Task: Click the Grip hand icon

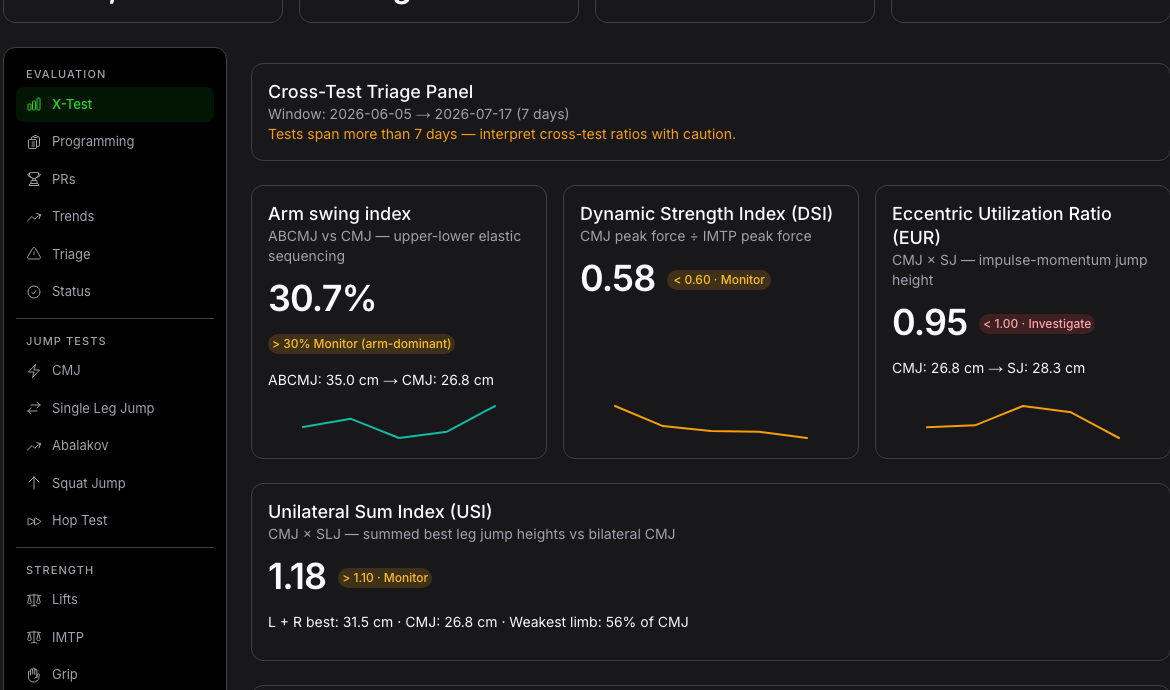Action: point(34,674)
